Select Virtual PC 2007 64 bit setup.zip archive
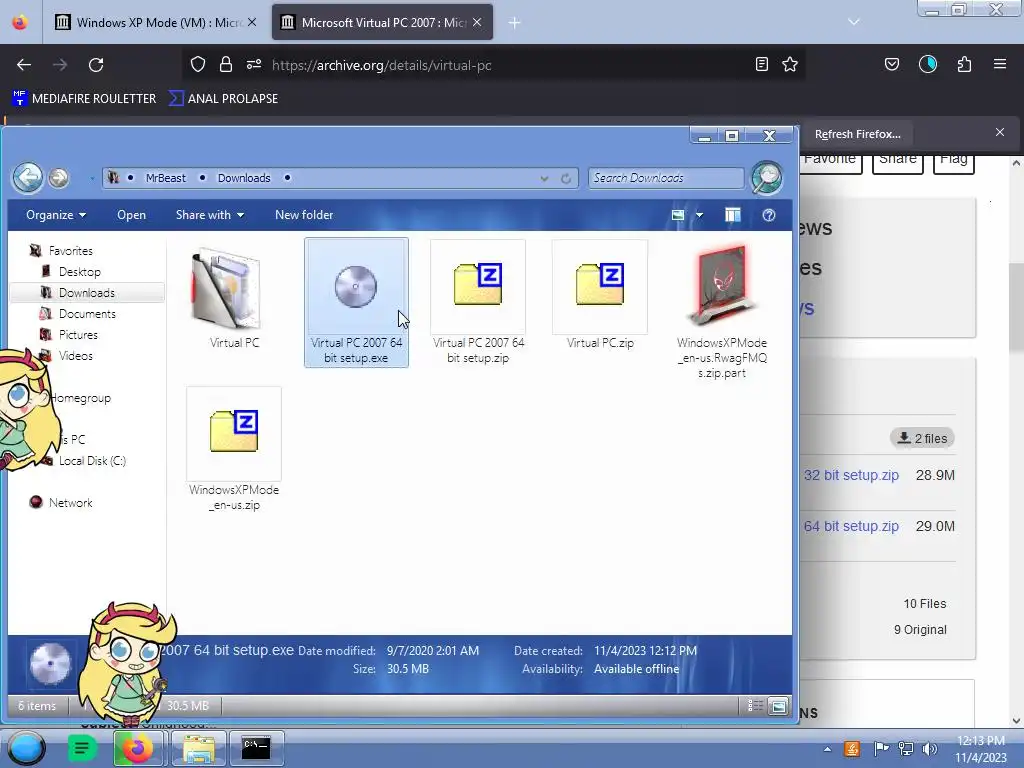Viewport: 1024px width, 768px height. (x=478, y=302)
